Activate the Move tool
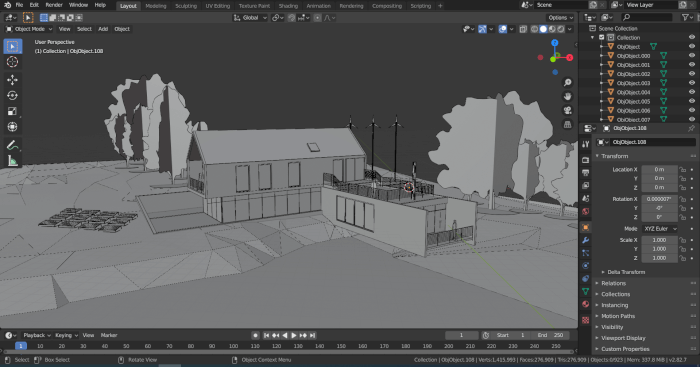Image resolution: width=700 pixels, height=367 pixels. click(x=12, y=80)
